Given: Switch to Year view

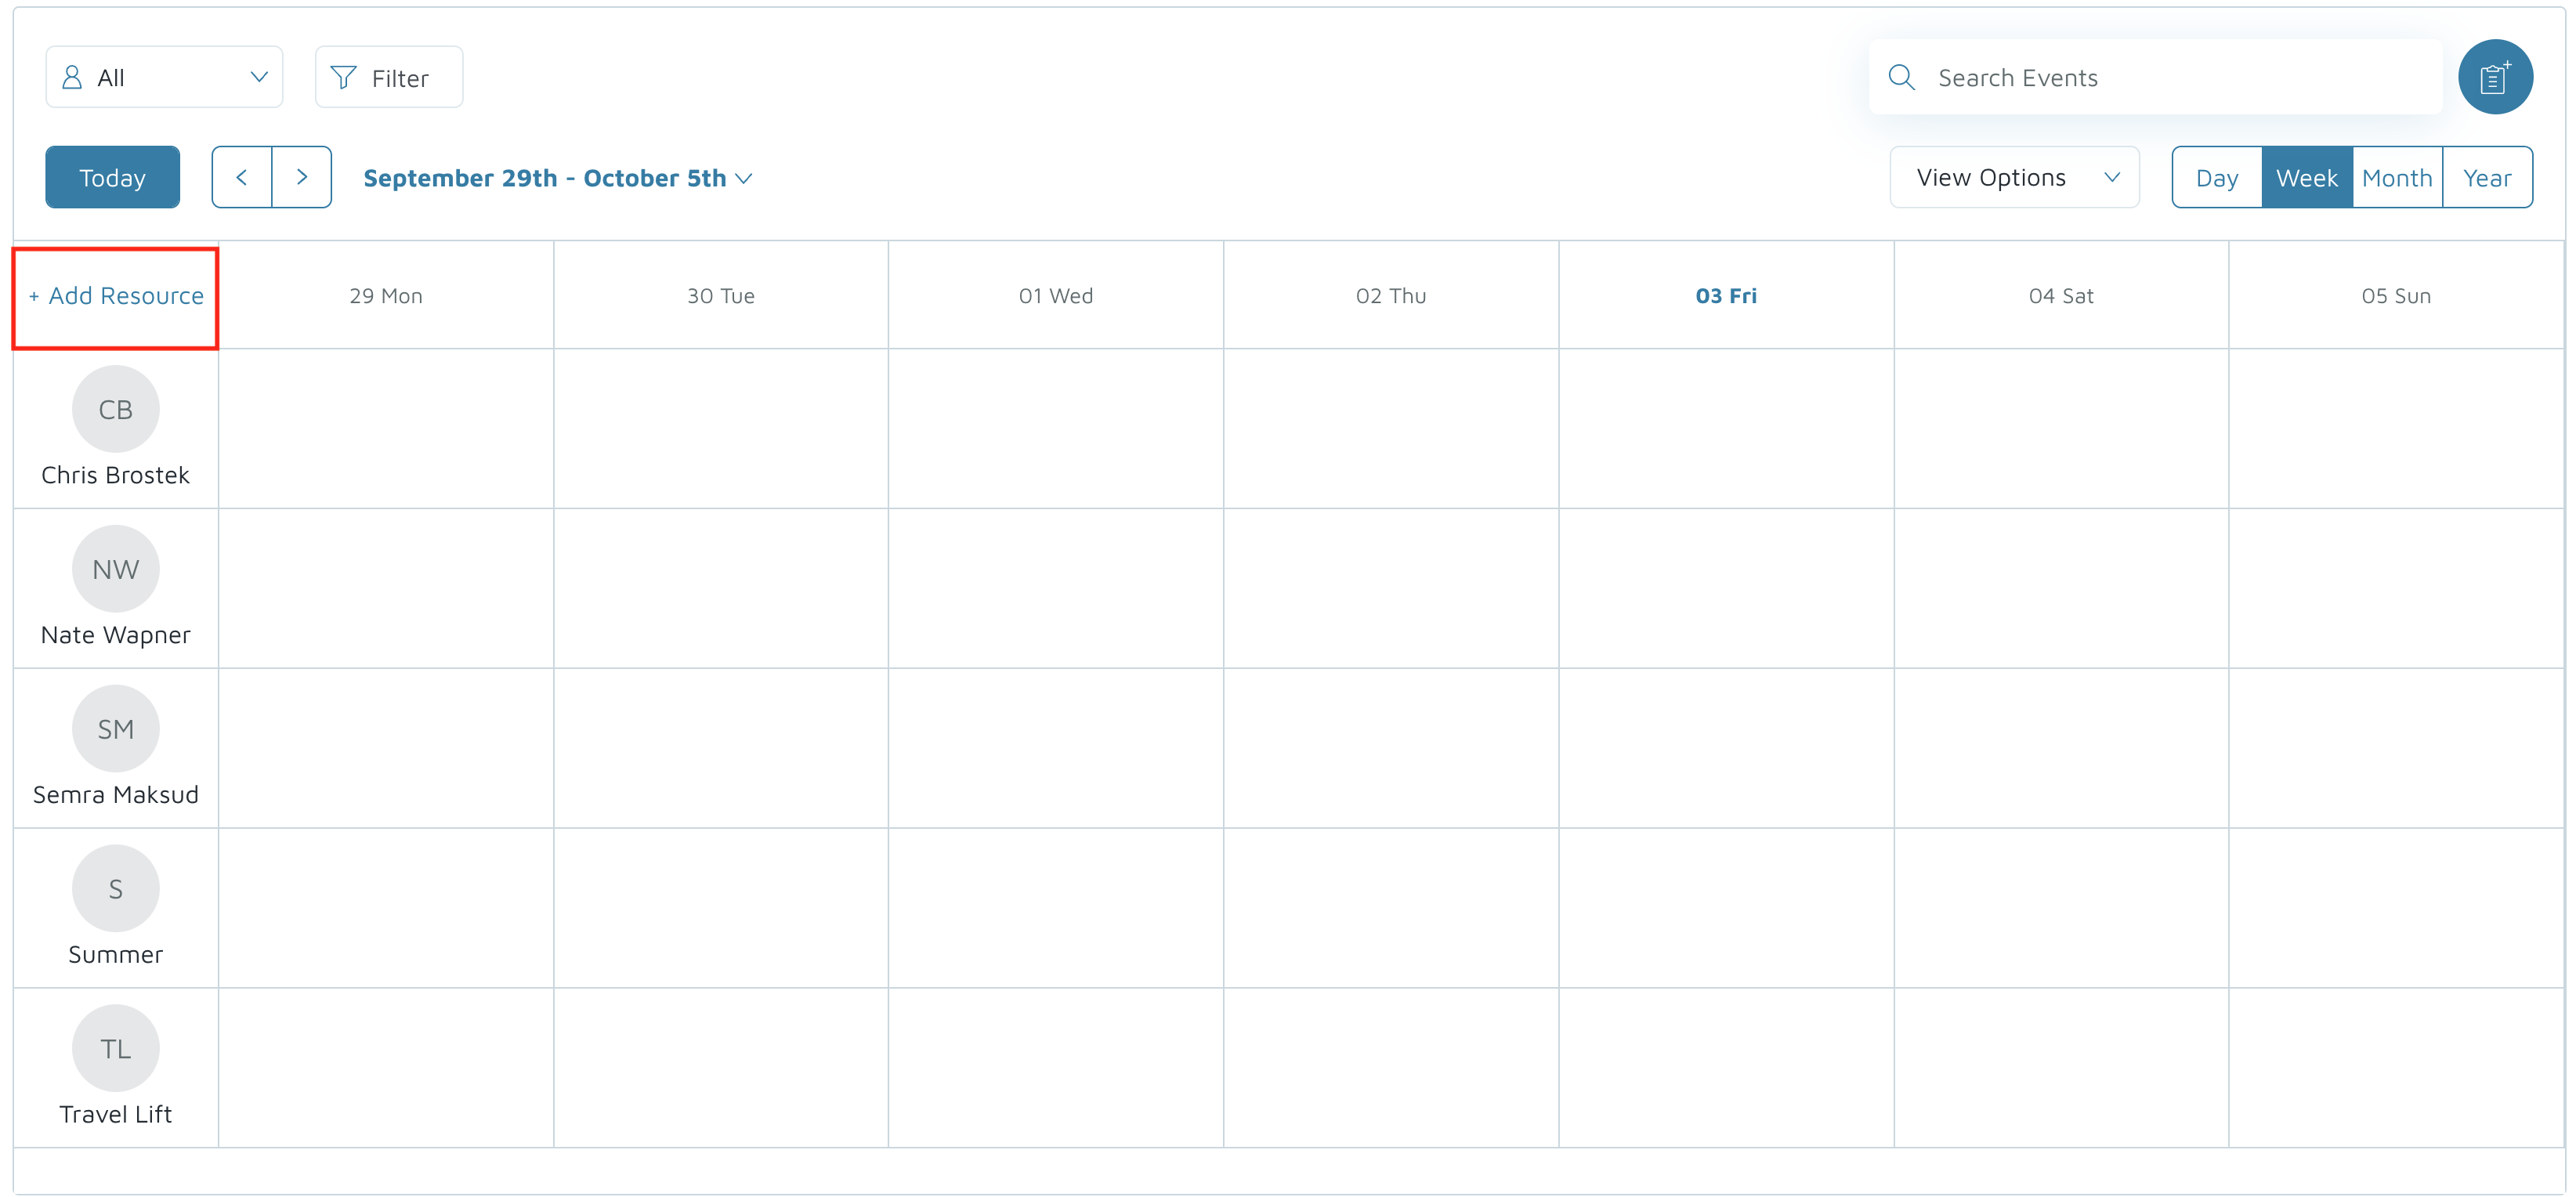Looking at the screenshot, I should point(2486,178).
